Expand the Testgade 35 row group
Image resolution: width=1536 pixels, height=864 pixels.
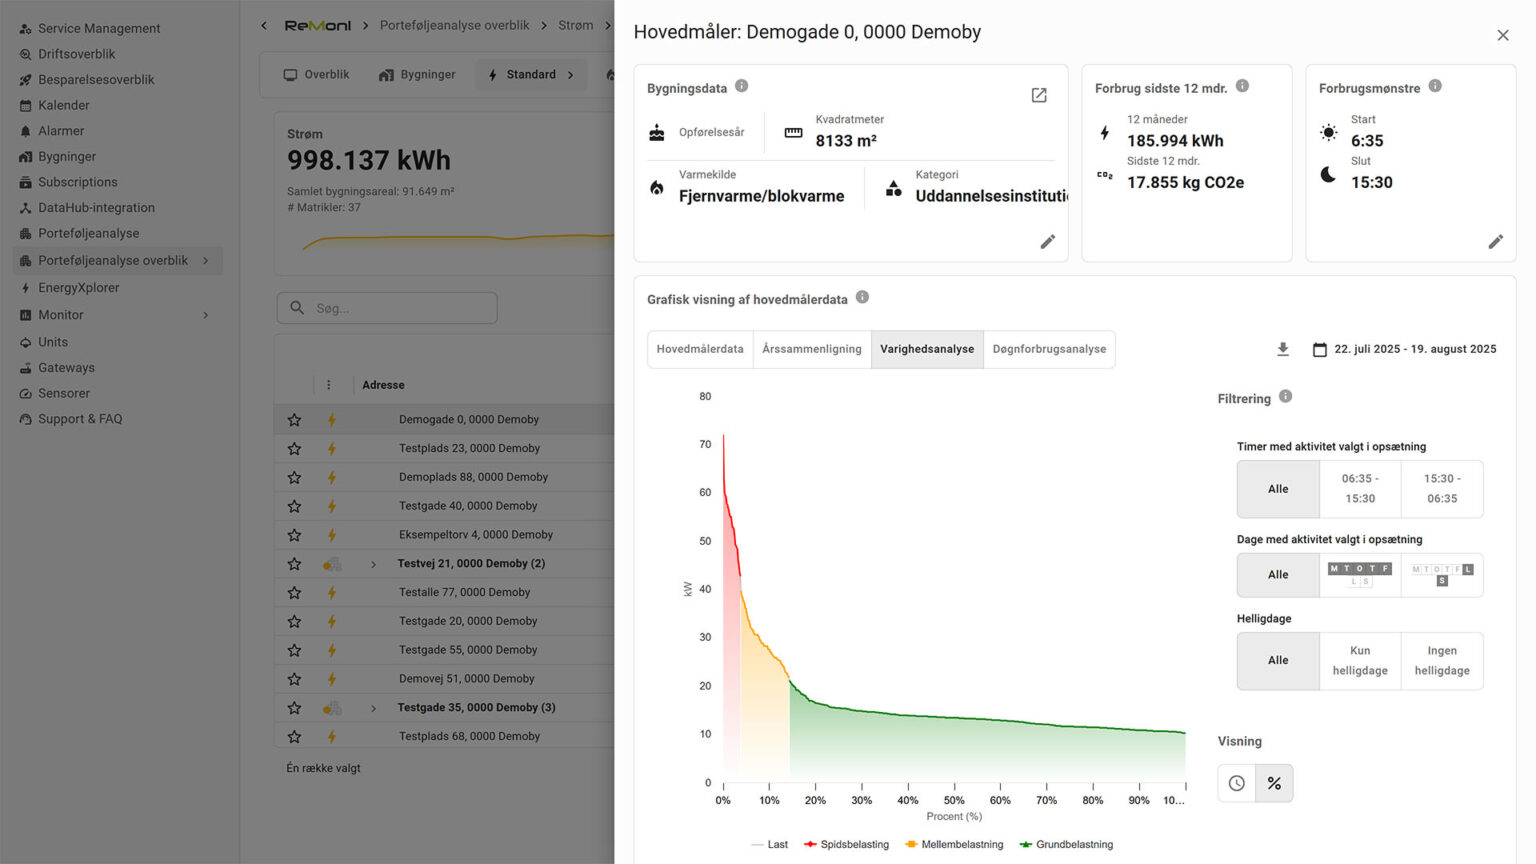(x=374, y=708)
